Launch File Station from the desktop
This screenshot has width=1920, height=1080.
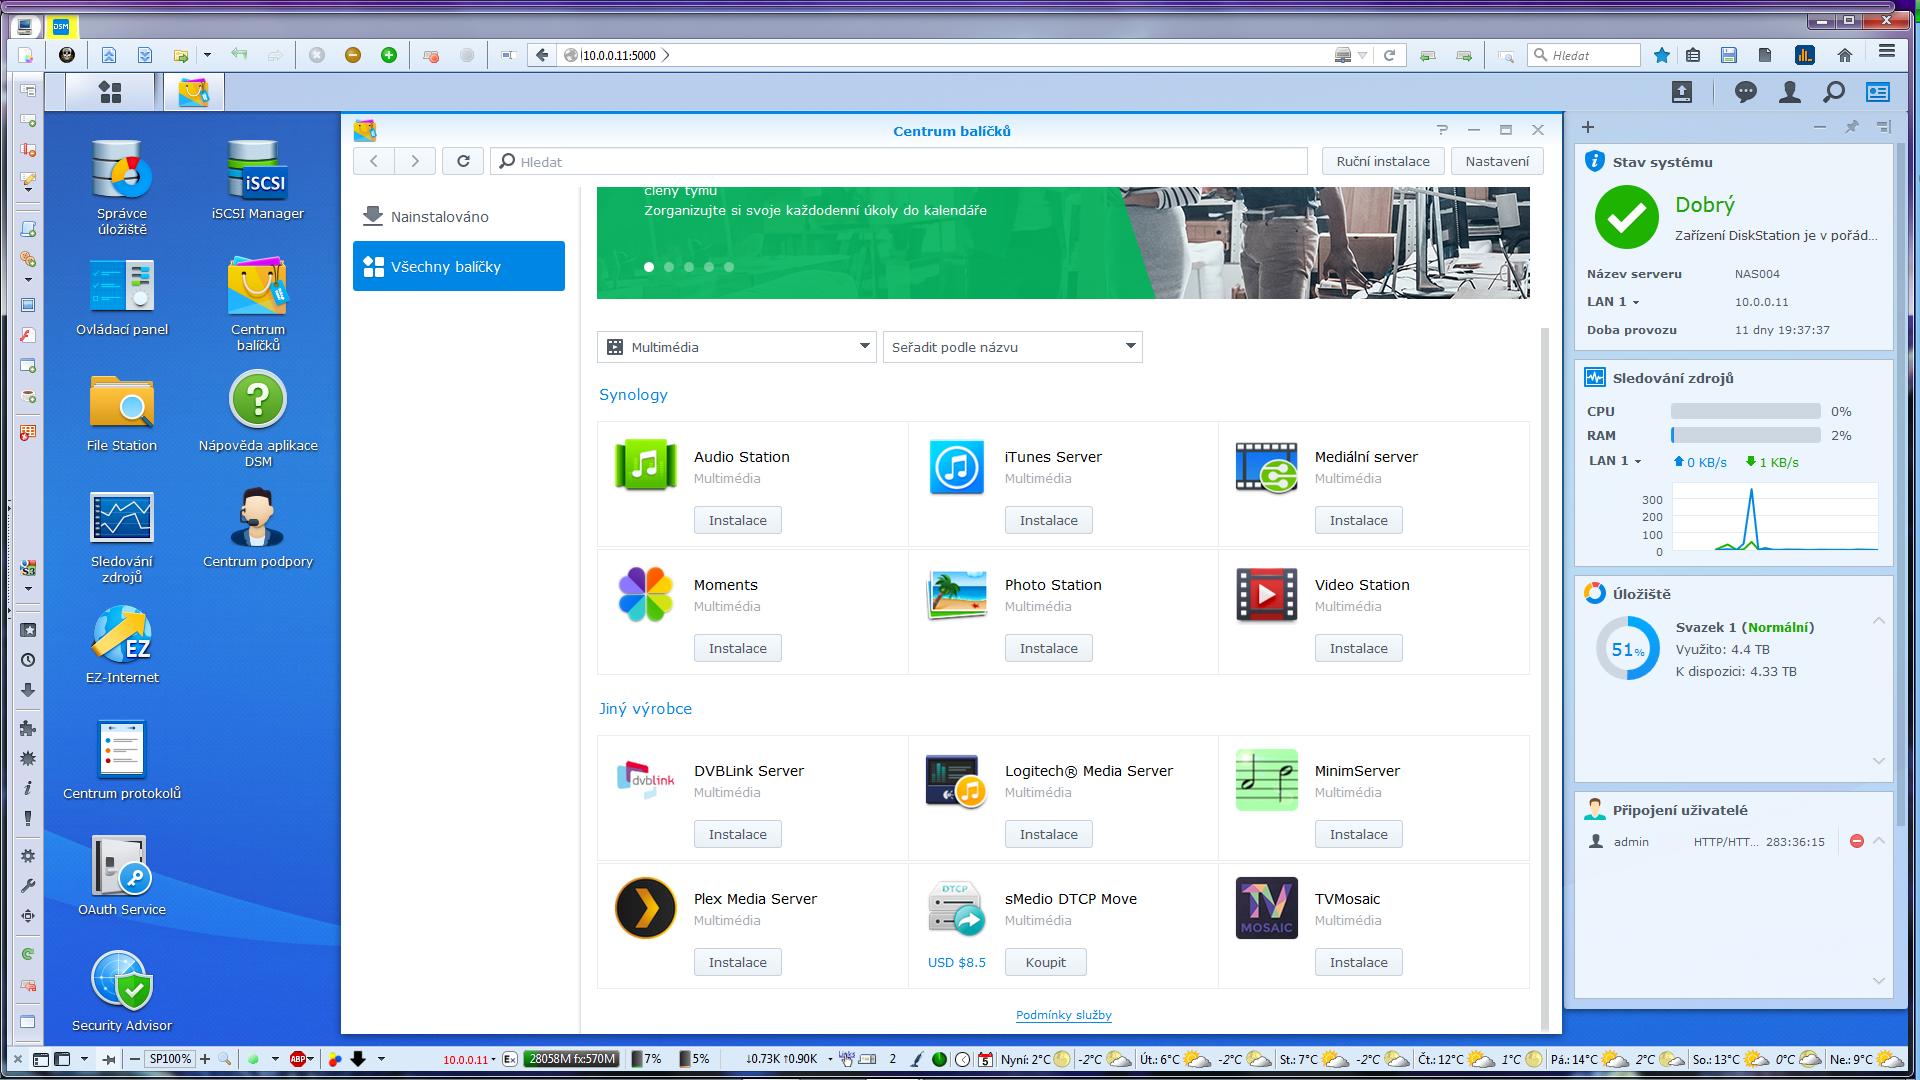[121, 402]
